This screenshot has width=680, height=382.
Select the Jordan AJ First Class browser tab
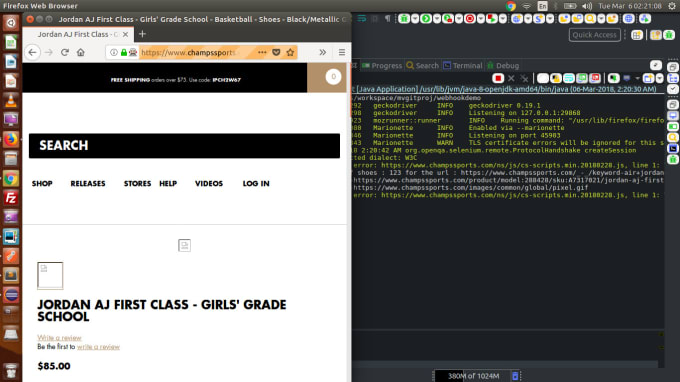tap(78, 34)
